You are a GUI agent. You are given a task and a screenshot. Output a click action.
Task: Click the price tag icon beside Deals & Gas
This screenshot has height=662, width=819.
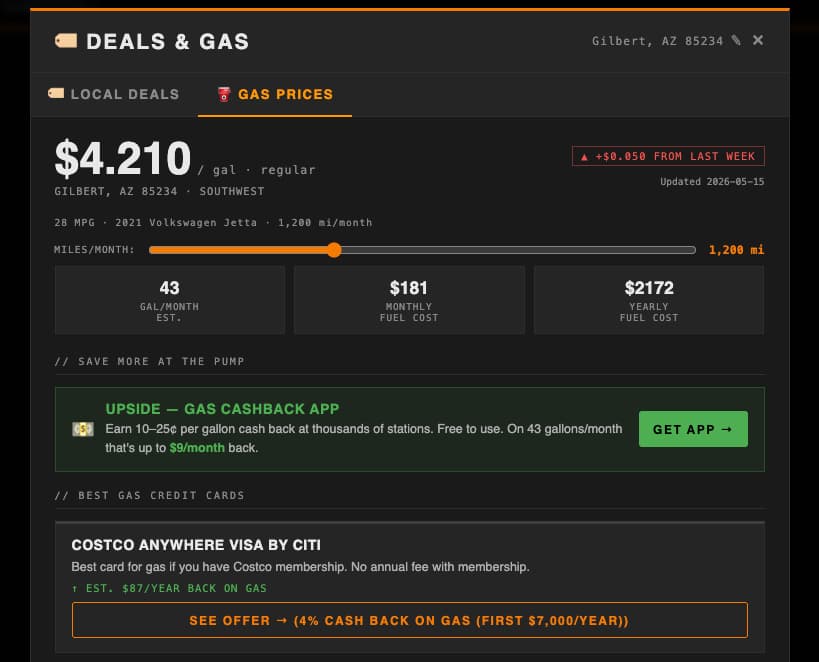[66, 41]
